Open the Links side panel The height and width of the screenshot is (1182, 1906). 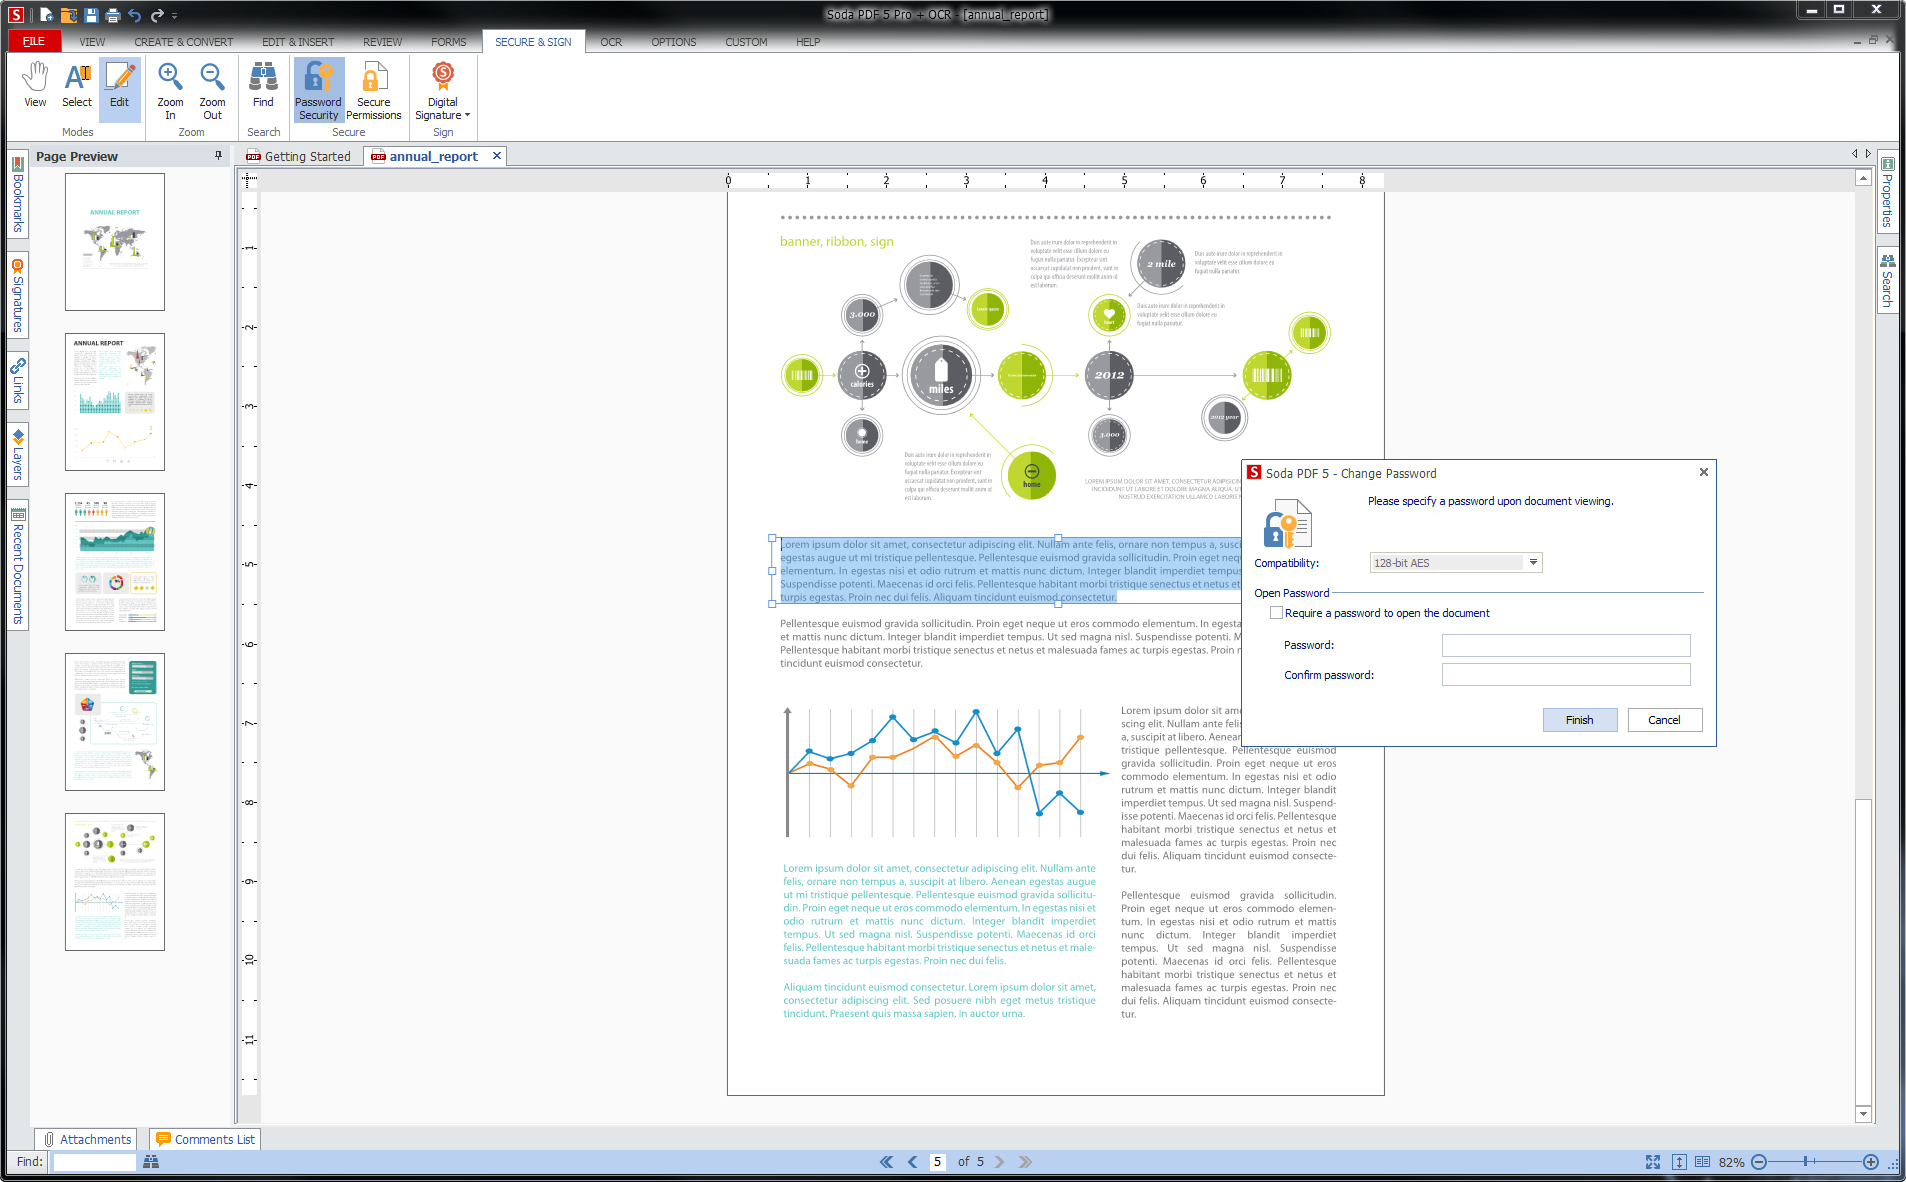(x=18, y=381)
